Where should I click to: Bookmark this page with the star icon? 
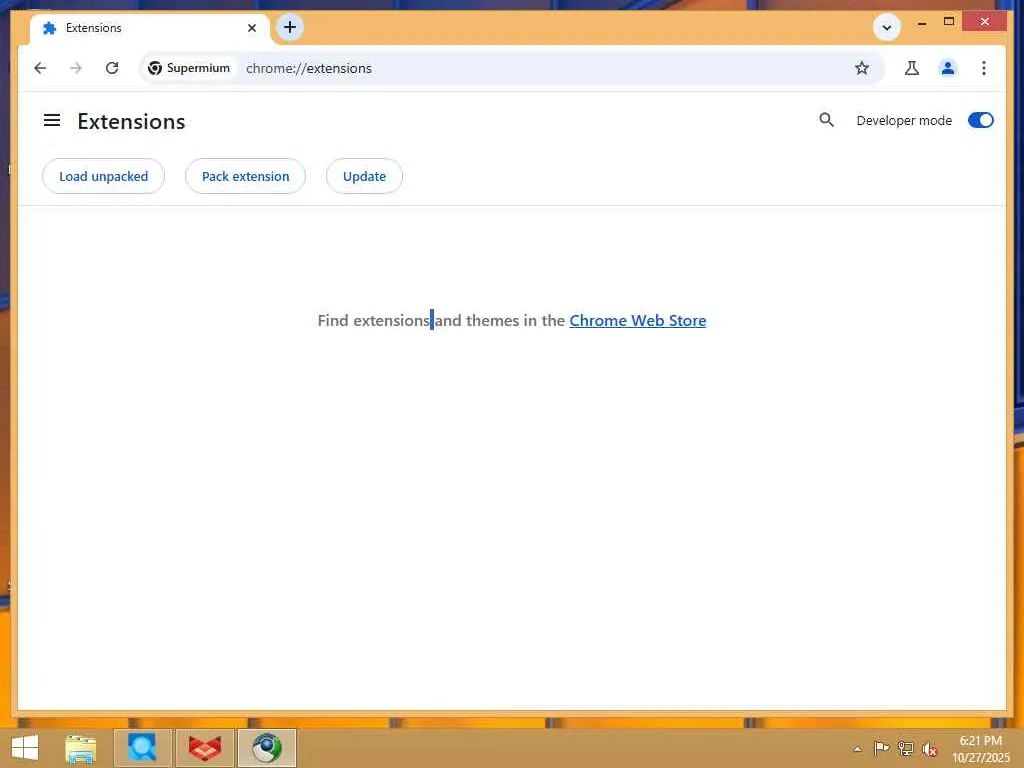[862, 68]
